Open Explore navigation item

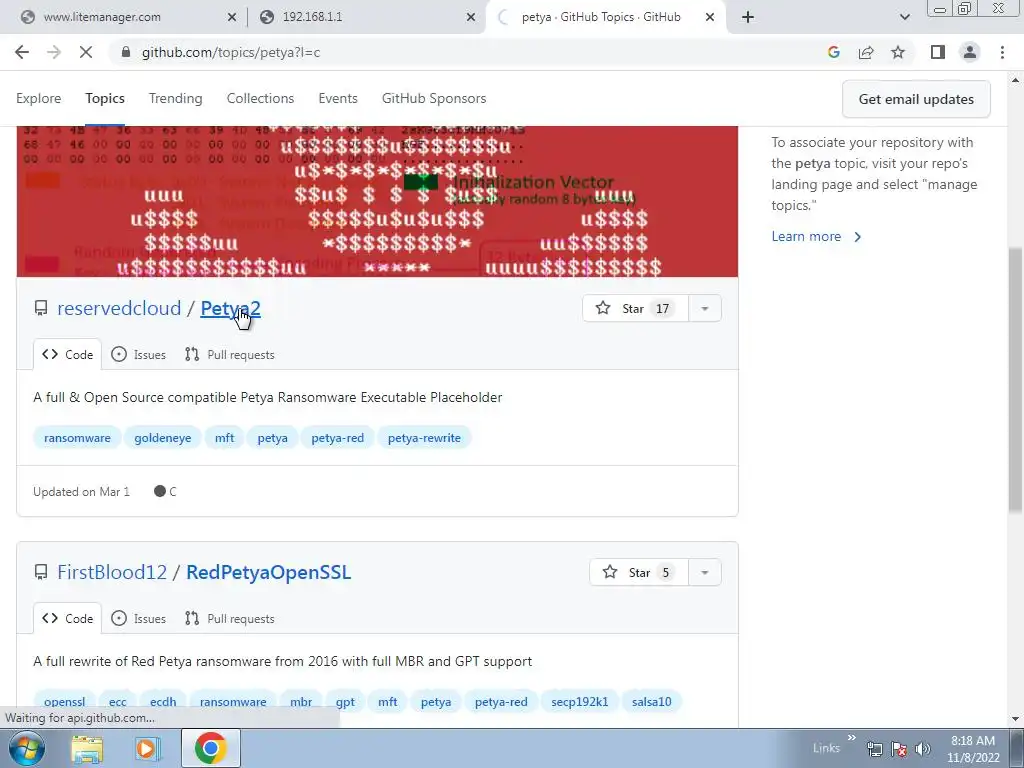[39, 98]
